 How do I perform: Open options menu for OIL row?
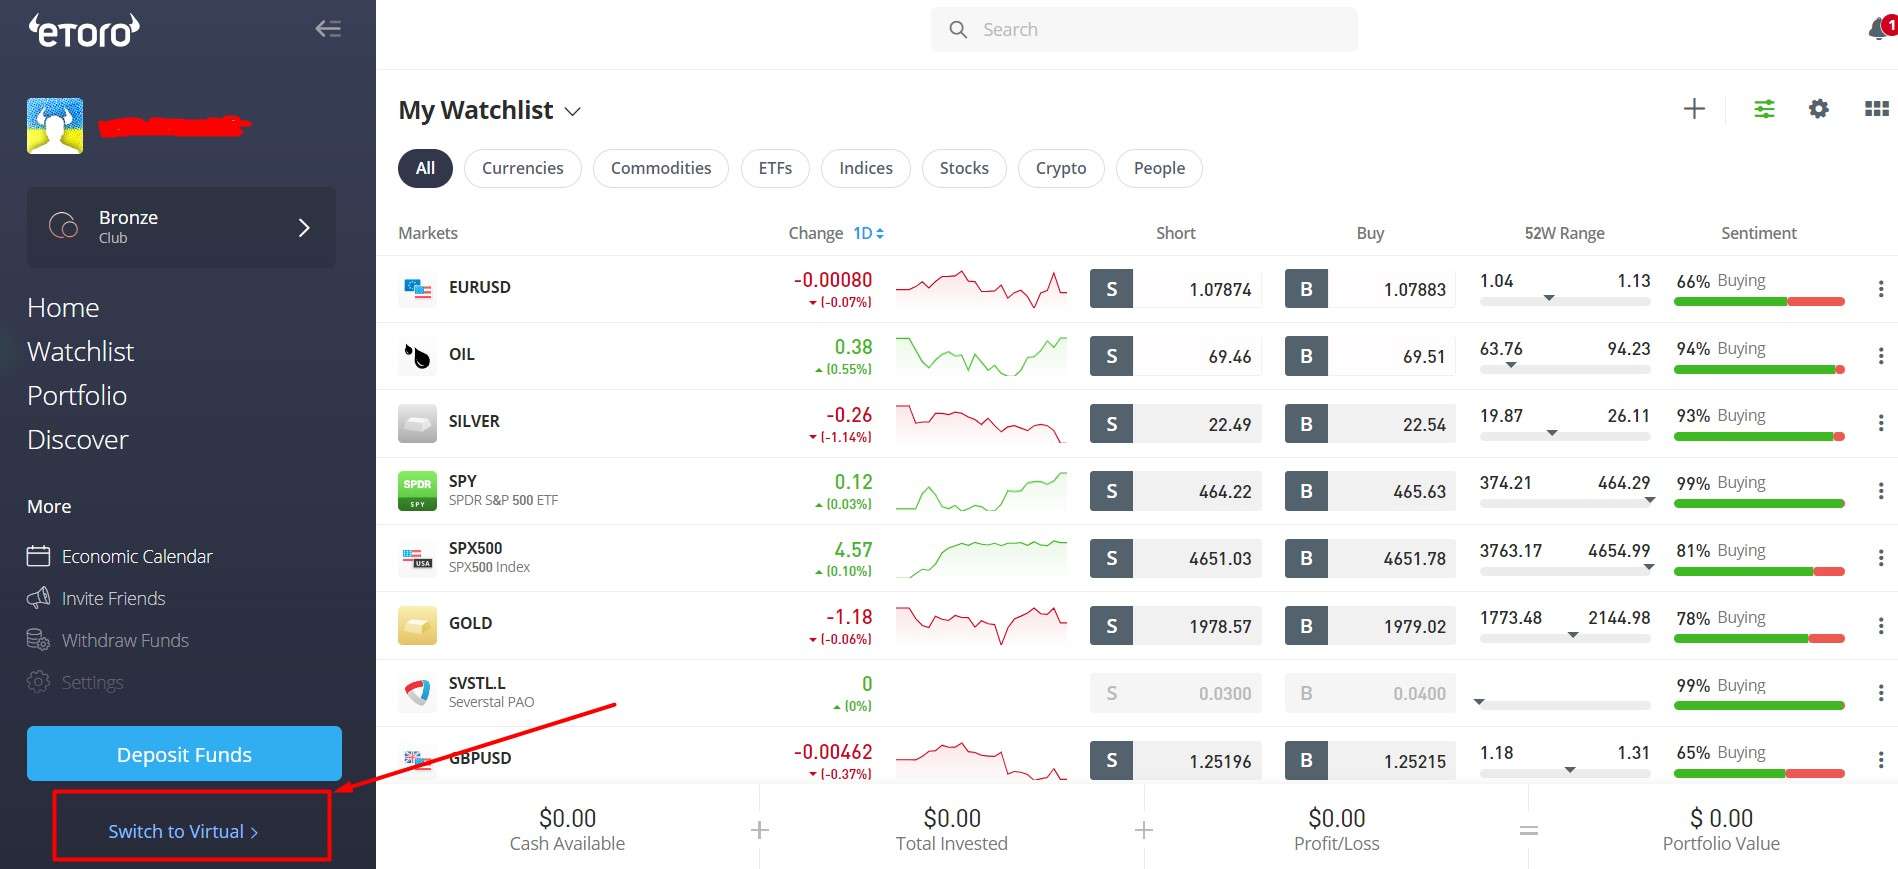click(x=1881, y=356)
